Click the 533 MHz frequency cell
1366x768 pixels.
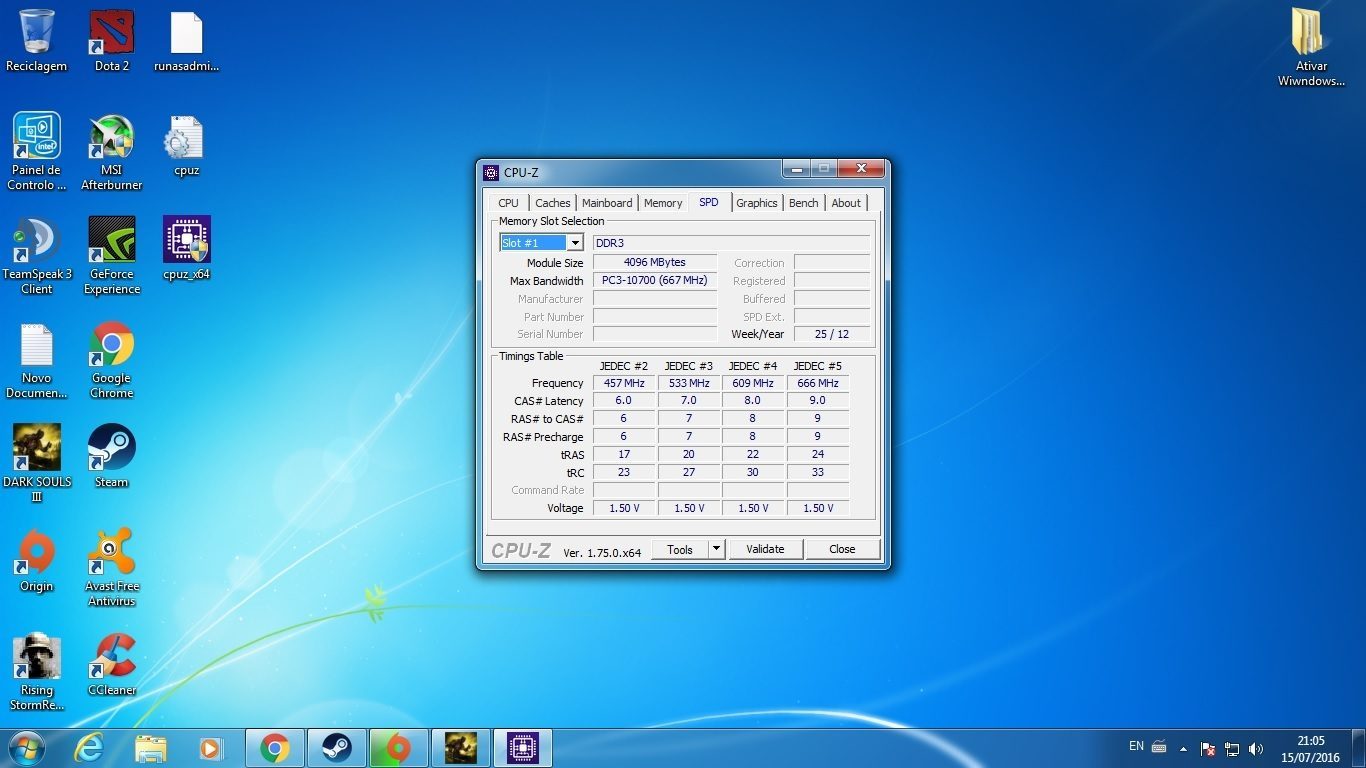tap(689, 383)
